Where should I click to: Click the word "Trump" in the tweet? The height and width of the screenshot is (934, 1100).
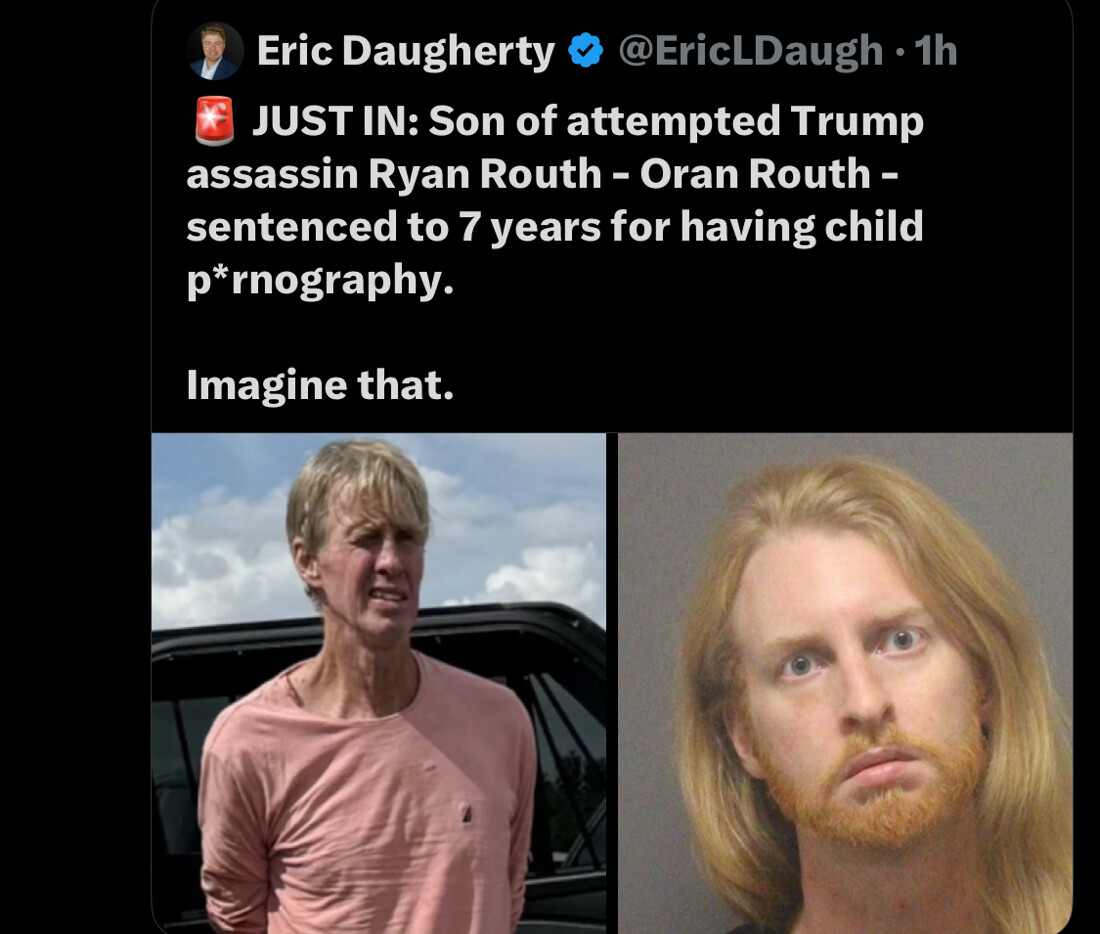(857, 121)
